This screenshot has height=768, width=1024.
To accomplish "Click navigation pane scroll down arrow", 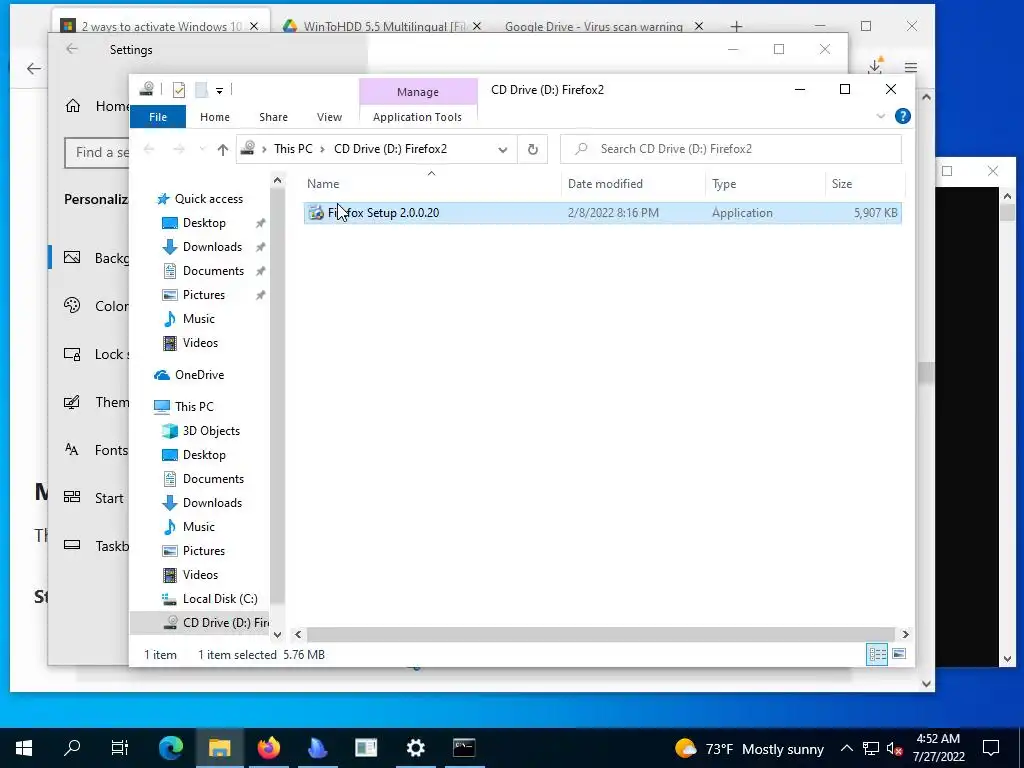I will coord(278,635).
